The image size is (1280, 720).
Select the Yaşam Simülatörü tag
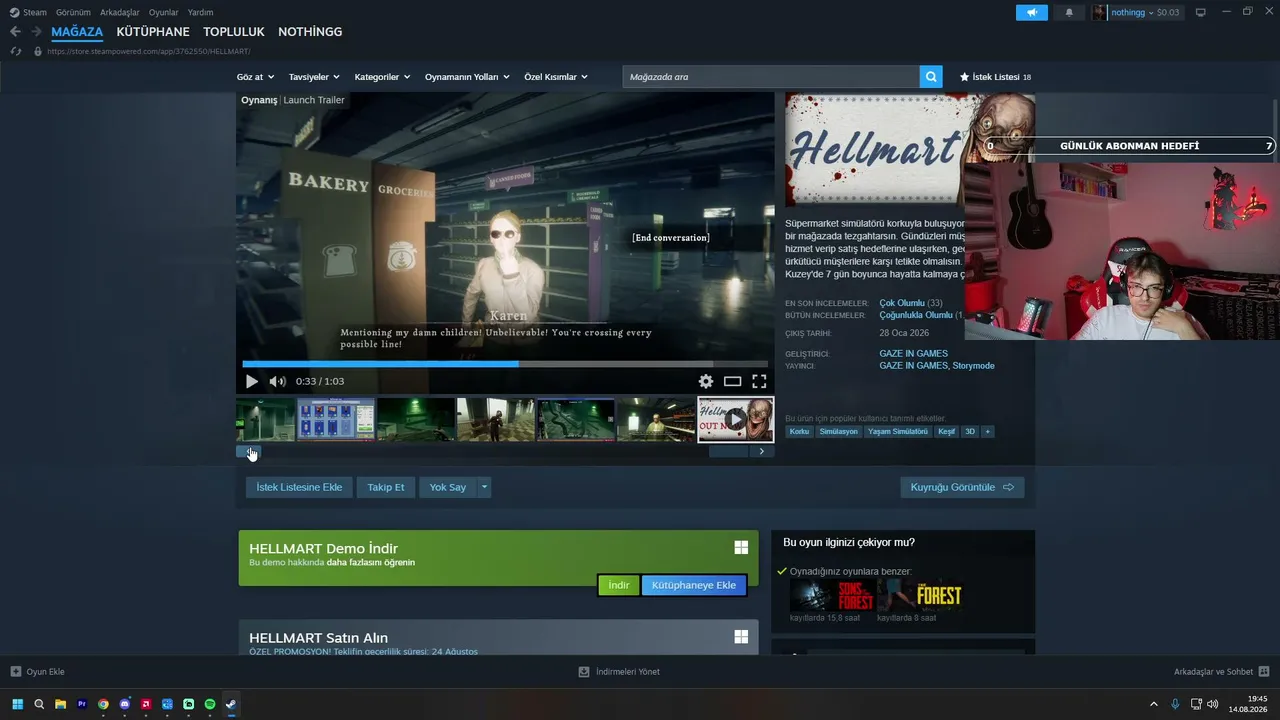(x=898, y=432)
